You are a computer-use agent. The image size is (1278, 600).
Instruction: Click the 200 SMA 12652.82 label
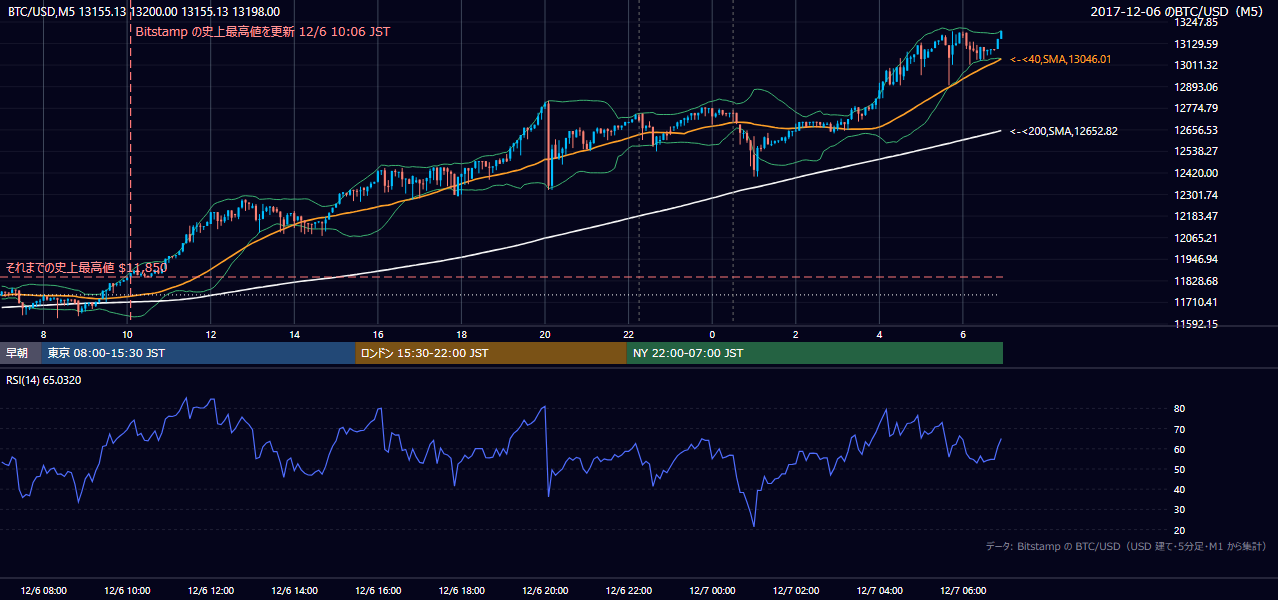pyautogui.click(x=1064, y=131)
